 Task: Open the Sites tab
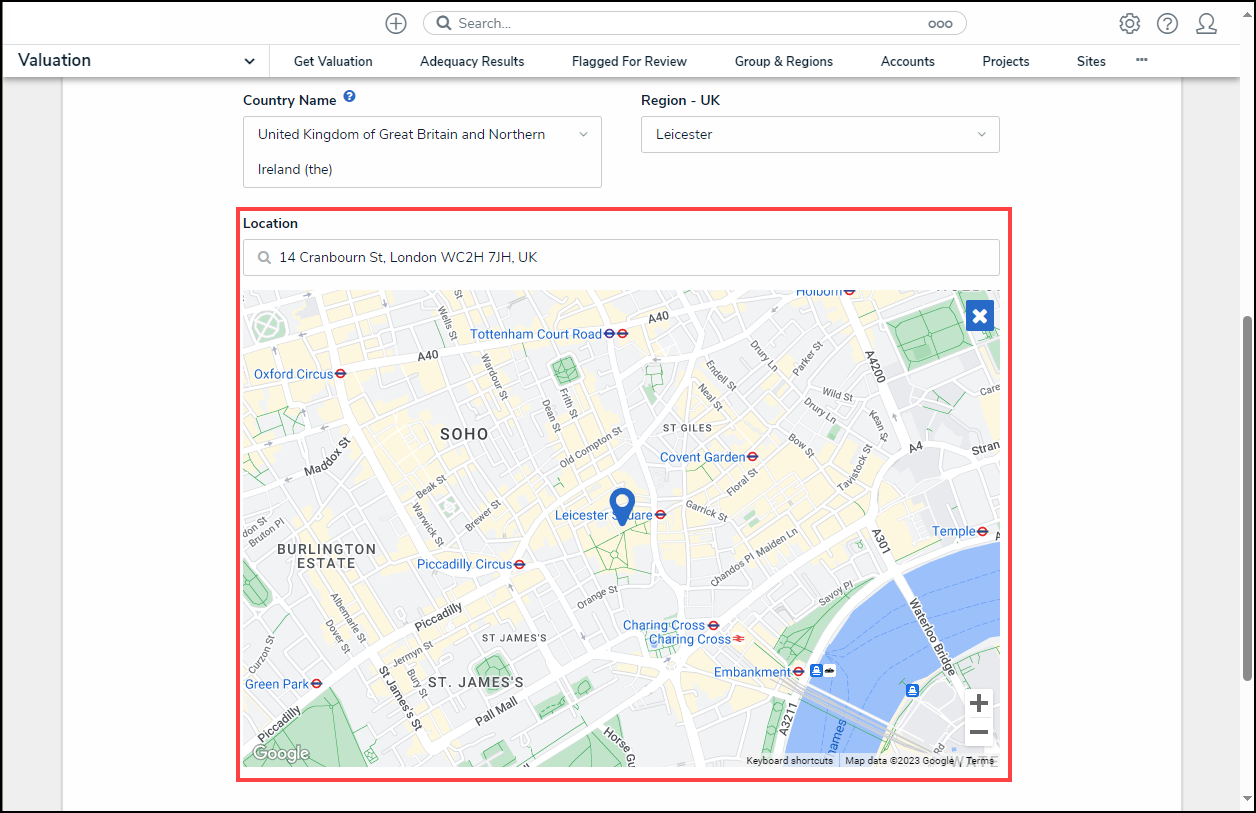click(1091, 61)
